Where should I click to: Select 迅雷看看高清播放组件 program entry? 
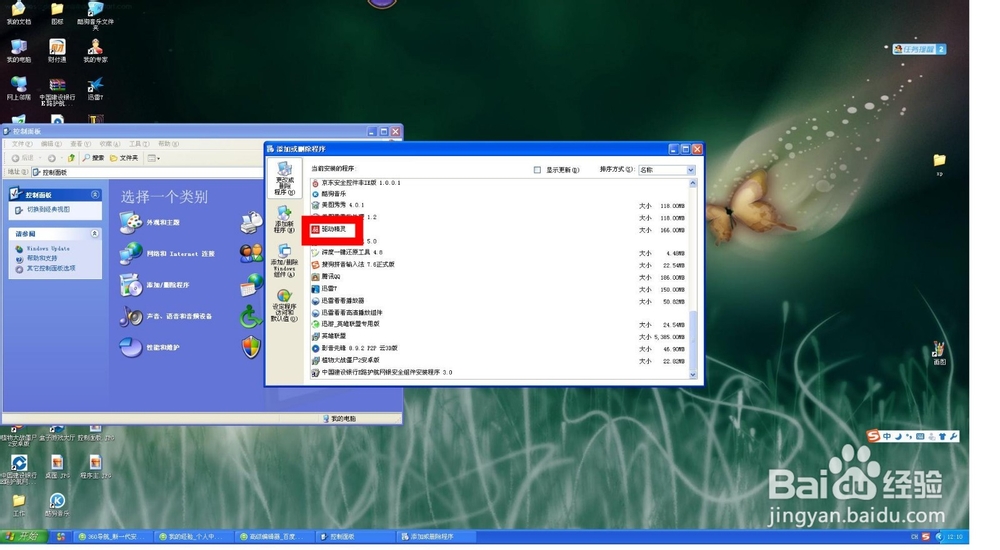(347, 313)
